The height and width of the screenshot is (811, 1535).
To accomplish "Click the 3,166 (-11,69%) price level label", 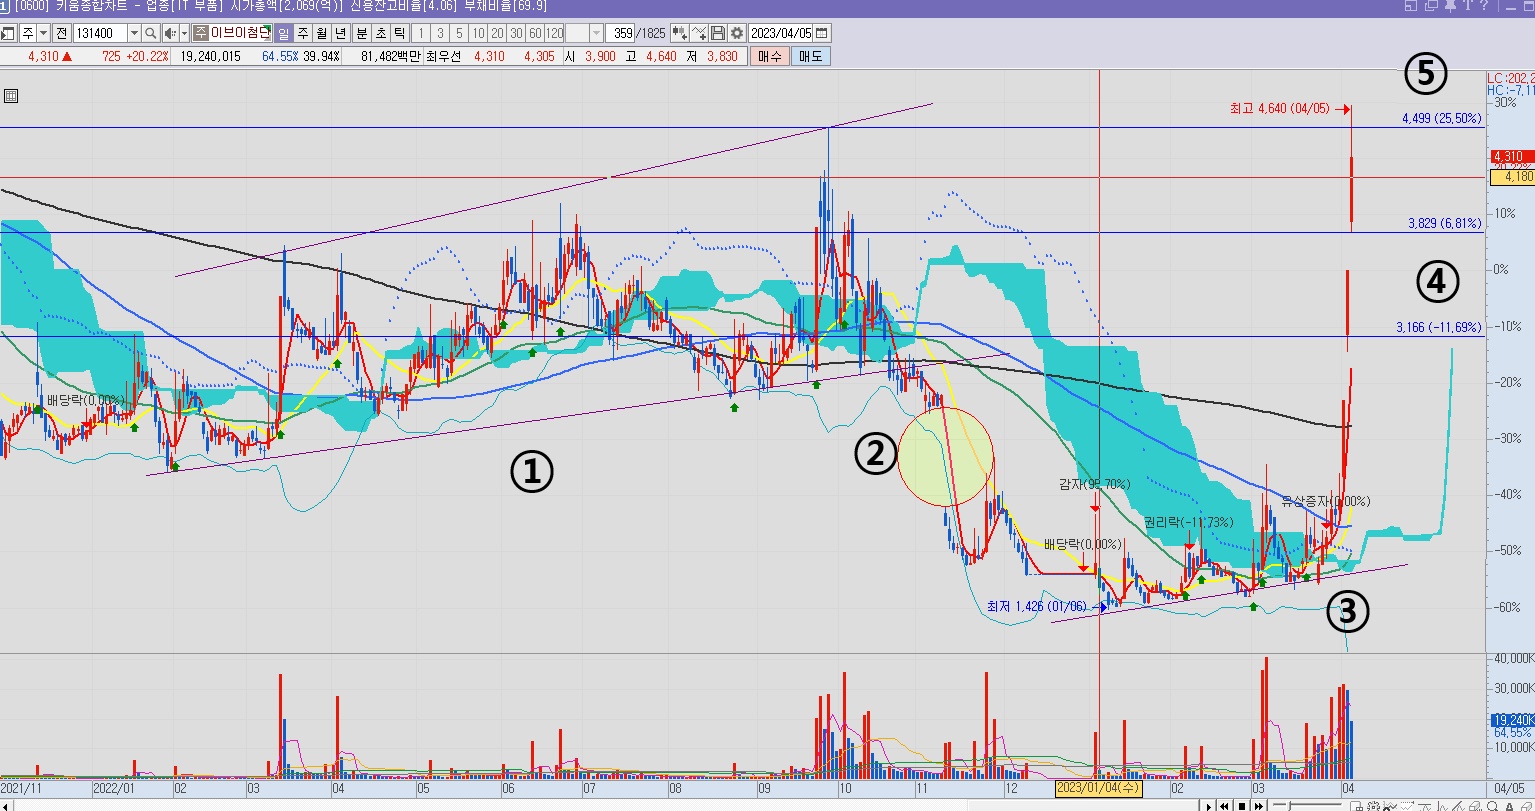I will coord(1439,327).
